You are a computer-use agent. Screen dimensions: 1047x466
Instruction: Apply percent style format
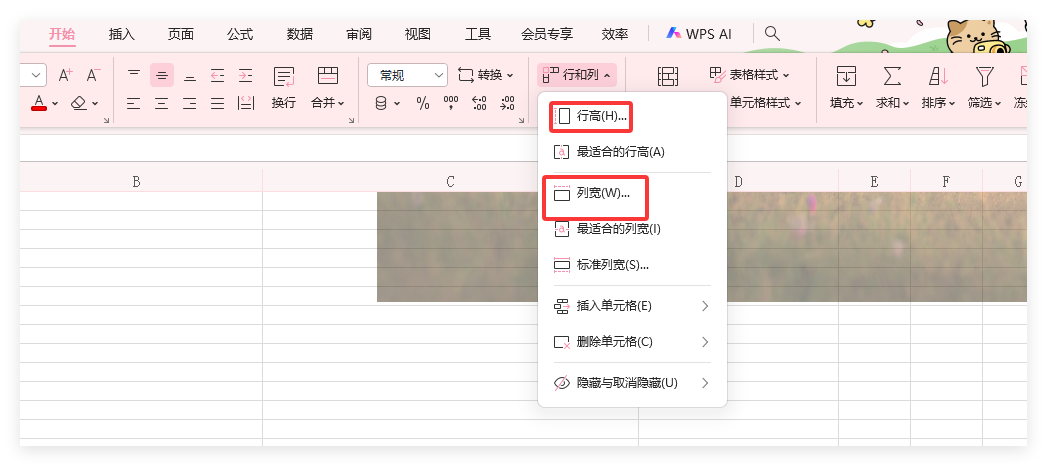[x=423, y=103]
